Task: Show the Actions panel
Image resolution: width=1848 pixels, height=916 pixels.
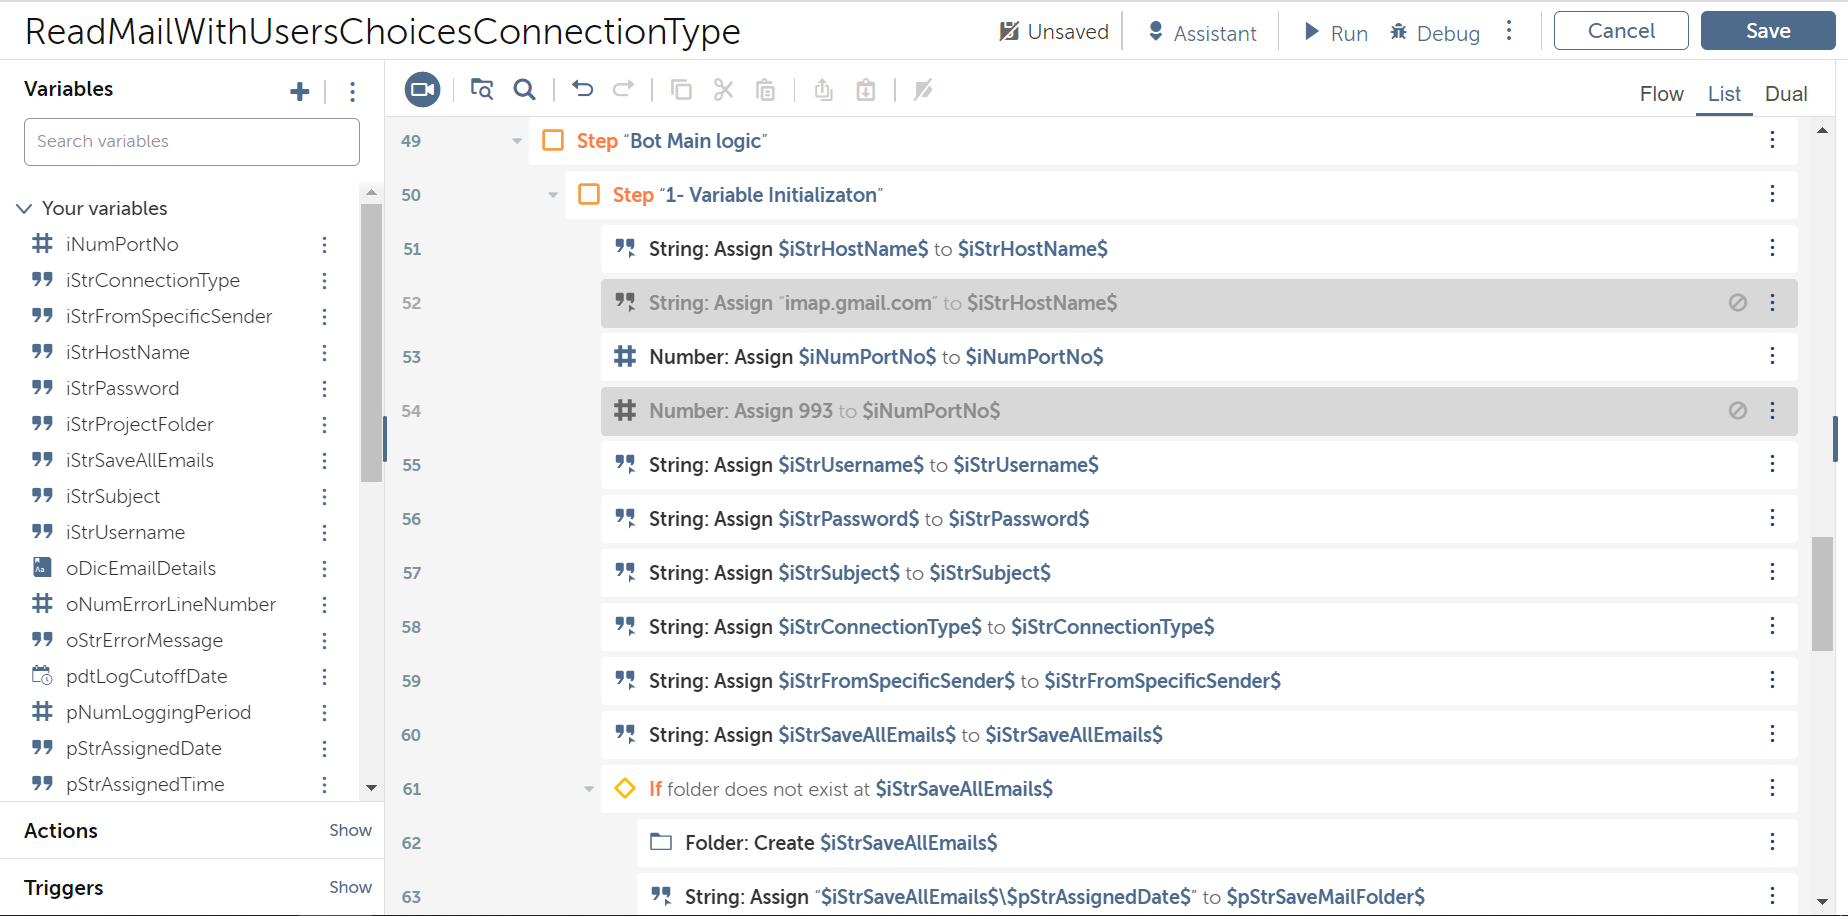Action: (350, 830)
